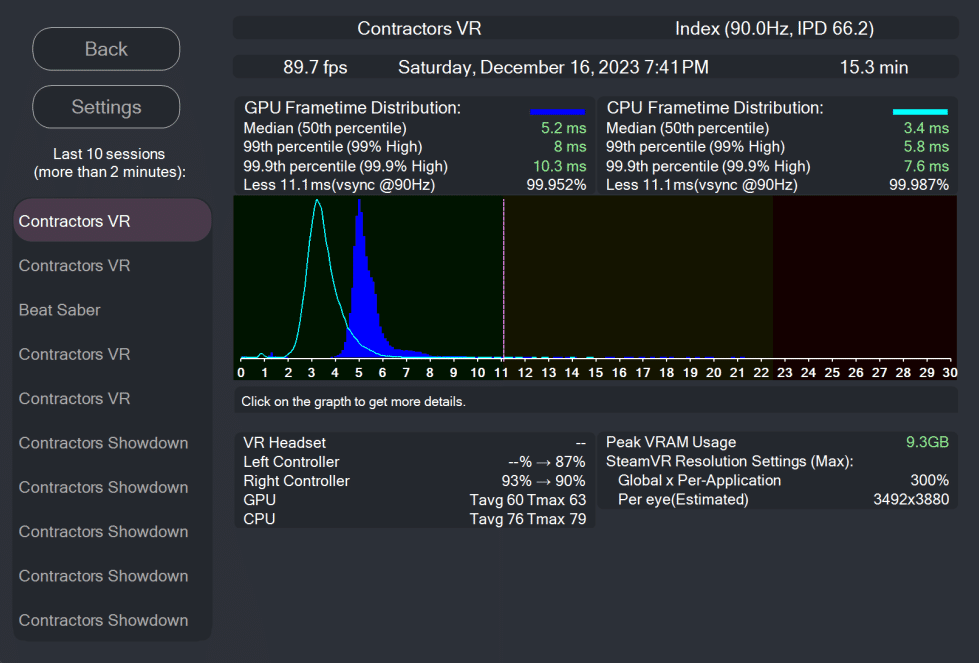Open the last Contractors Showdown session
The height and width of the screenshot is (663, 979).
112,620
